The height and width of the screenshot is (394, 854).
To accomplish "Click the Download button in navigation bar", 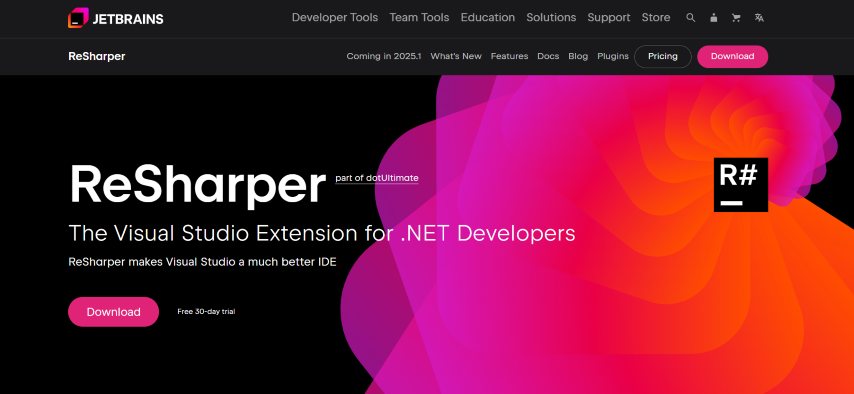I will tap(733, 56).
